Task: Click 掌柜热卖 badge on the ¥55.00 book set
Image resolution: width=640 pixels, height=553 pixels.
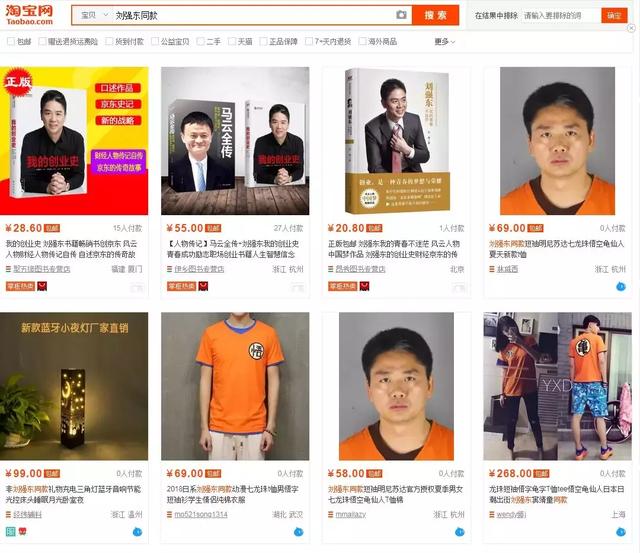Action: tap(182, 286)
